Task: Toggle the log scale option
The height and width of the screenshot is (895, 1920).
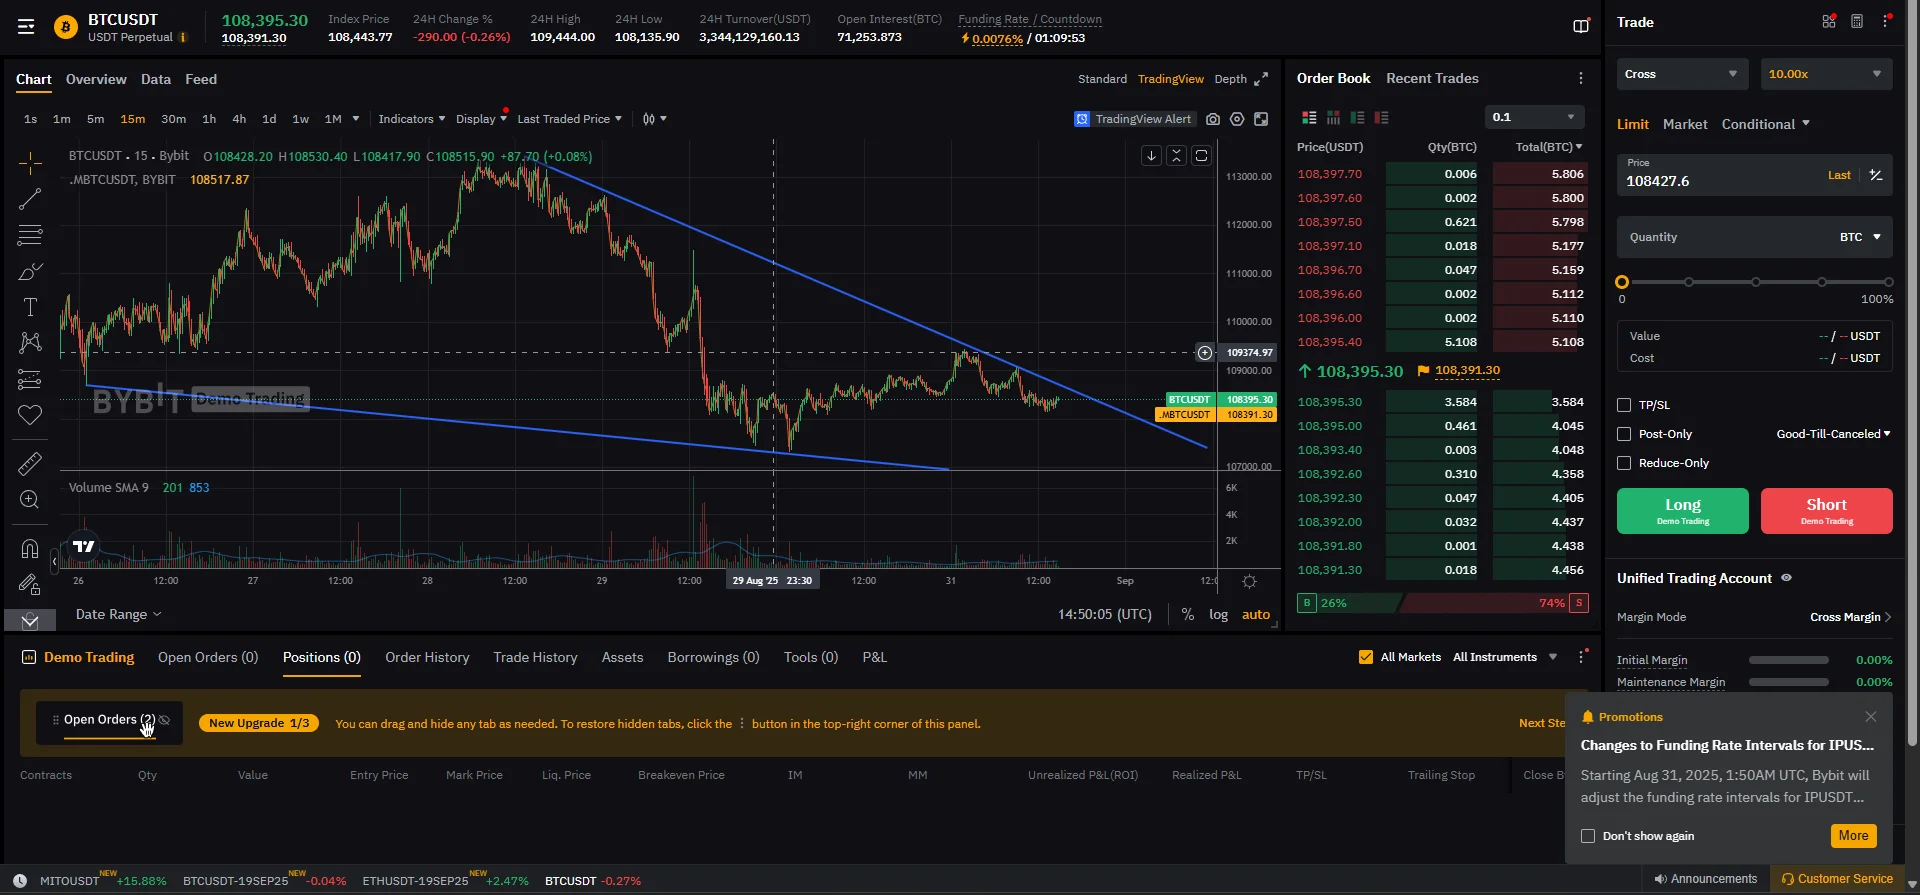Action: (1218, 615)
